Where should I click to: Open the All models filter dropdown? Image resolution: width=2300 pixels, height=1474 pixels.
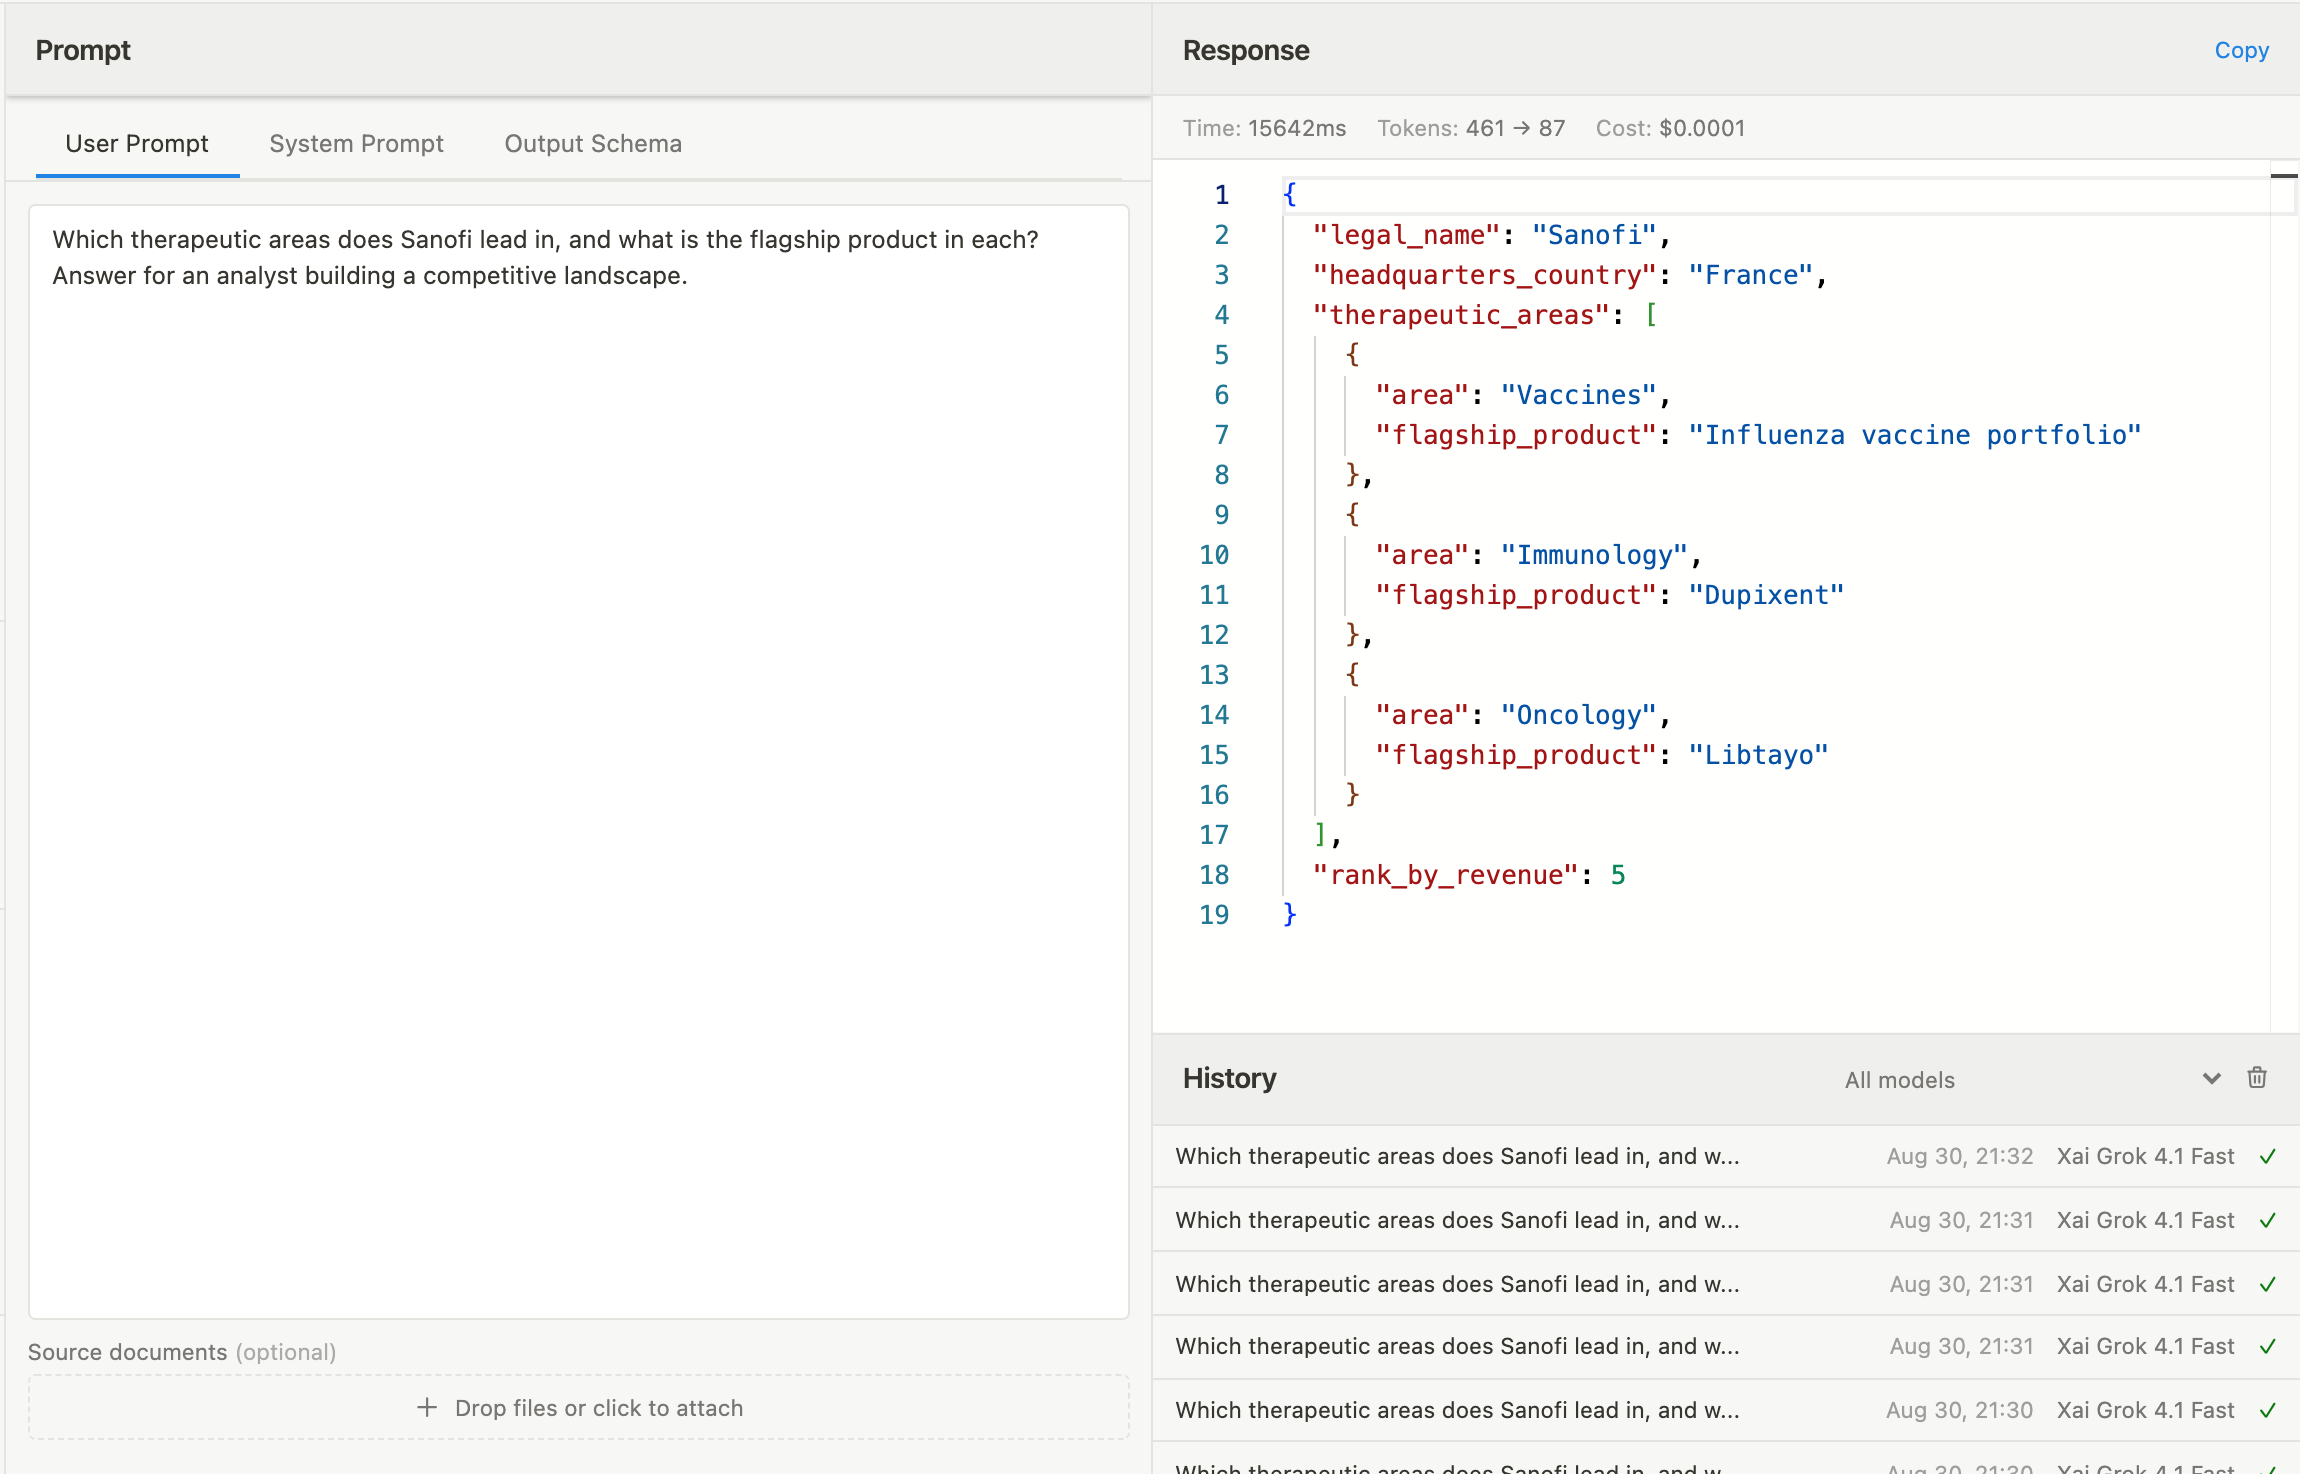(2032, 1079)
